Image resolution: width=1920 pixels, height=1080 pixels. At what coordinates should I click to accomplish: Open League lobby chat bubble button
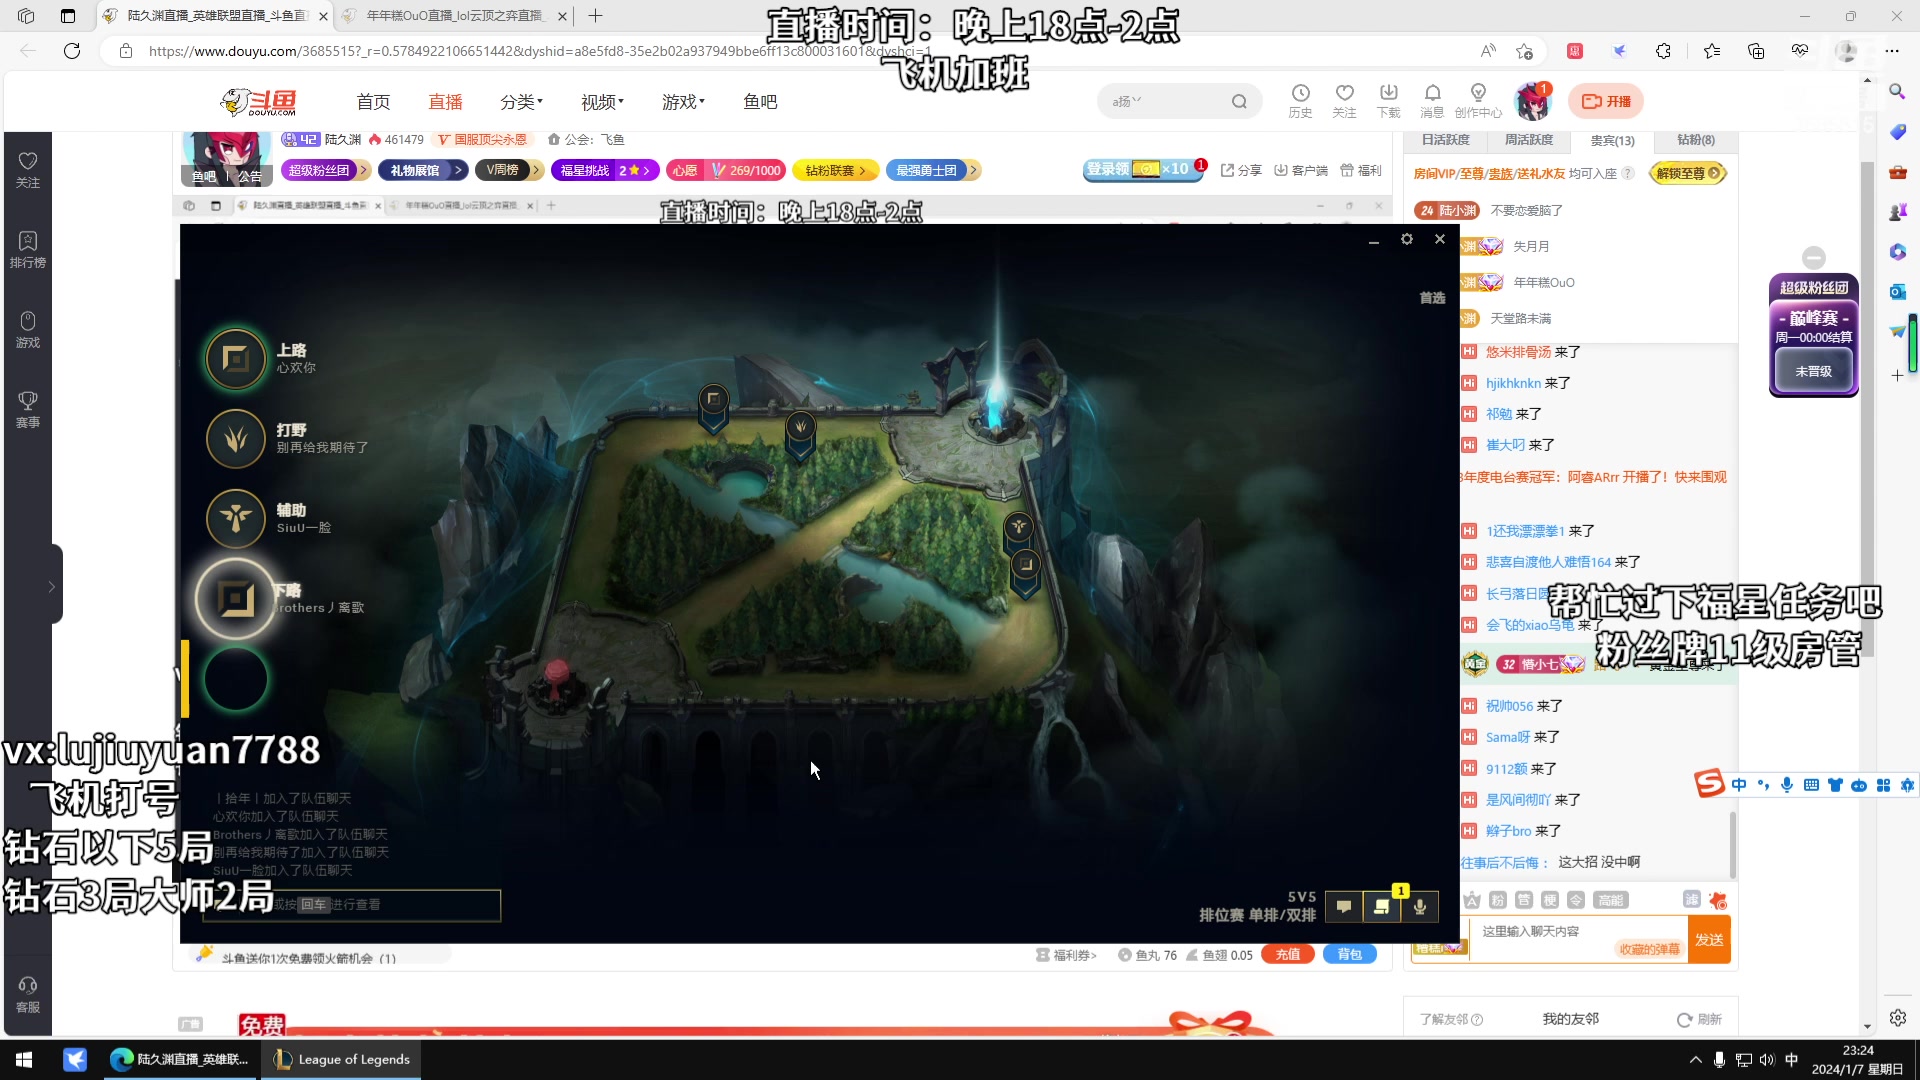click(1344, 907)
